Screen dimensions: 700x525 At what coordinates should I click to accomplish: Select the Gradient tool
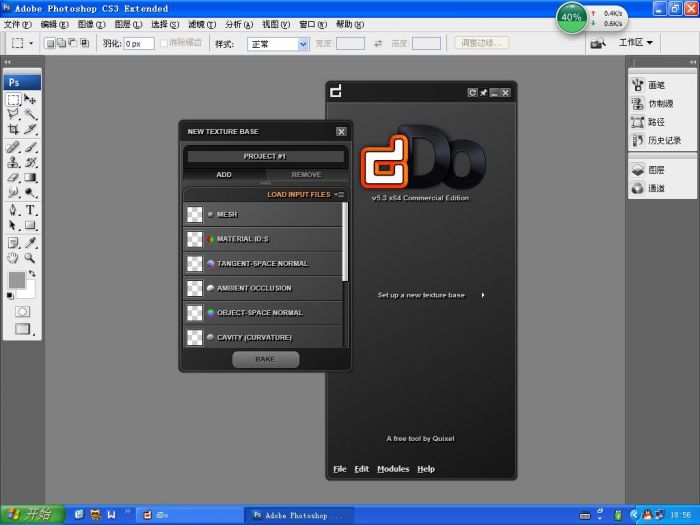30,177
